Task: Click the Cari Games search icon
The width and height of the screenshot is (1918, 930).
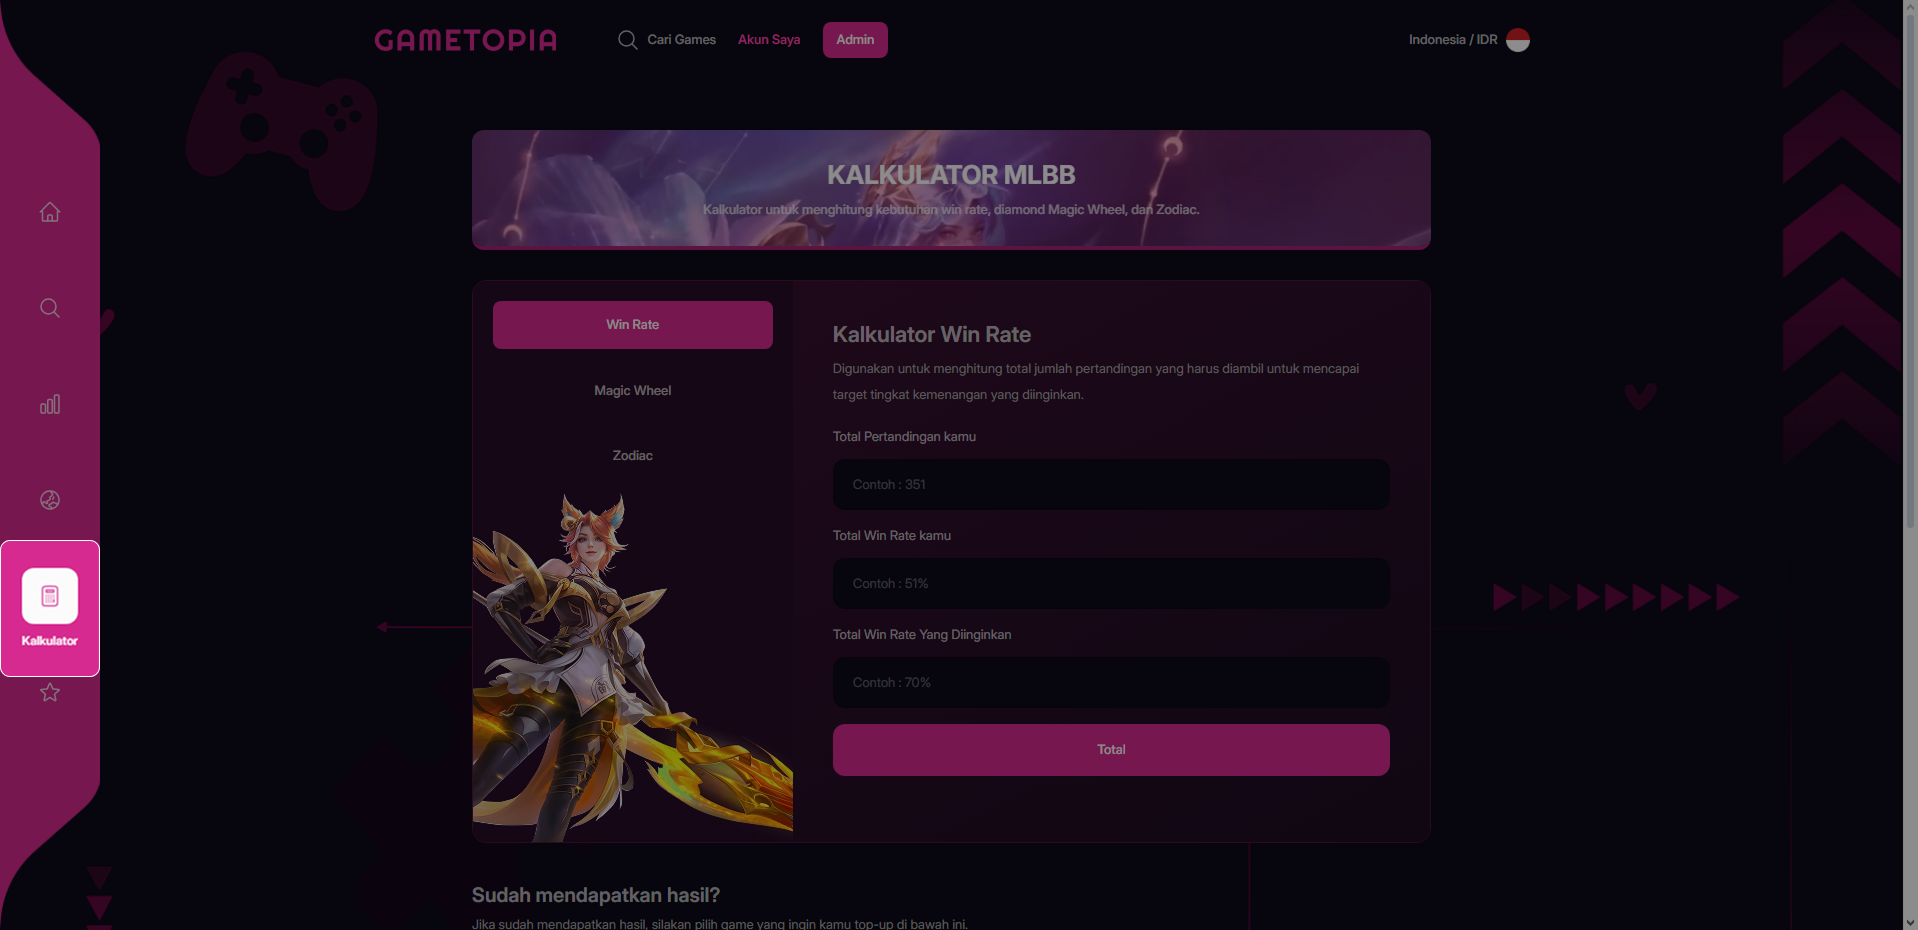Action: pos(627,40)
